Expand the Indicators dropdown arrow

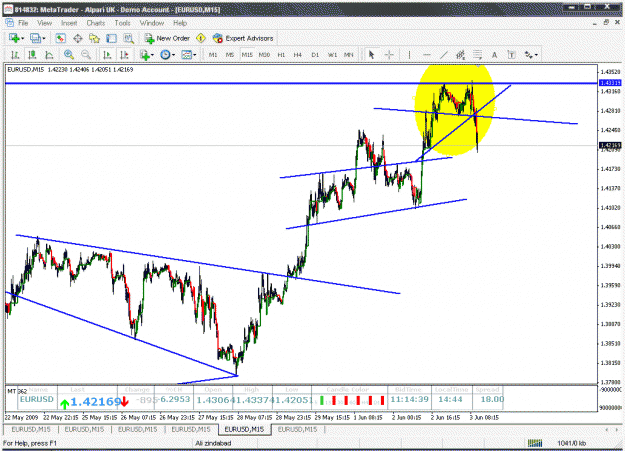click(x=152, y=55)
